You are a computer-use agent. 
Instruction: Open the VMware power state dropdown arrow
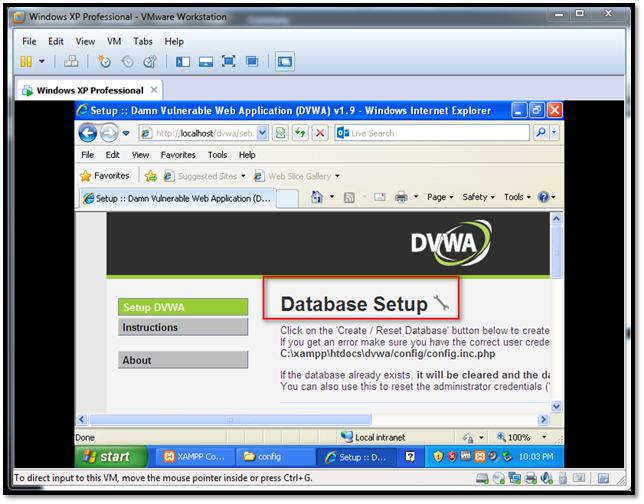point(41,62)
